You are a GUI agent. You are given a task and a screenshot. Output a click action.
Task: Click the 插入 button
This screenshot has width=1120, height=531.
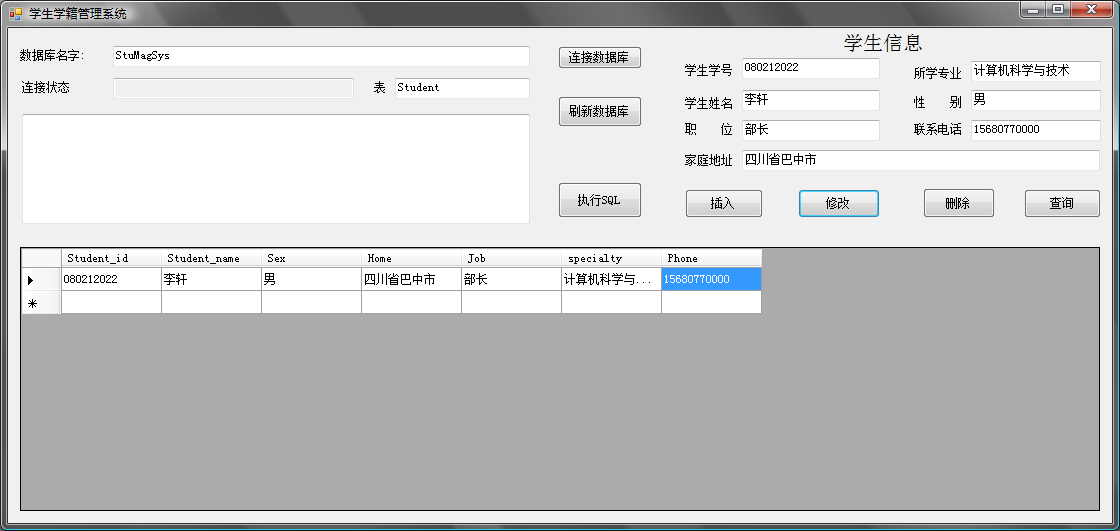723,203
